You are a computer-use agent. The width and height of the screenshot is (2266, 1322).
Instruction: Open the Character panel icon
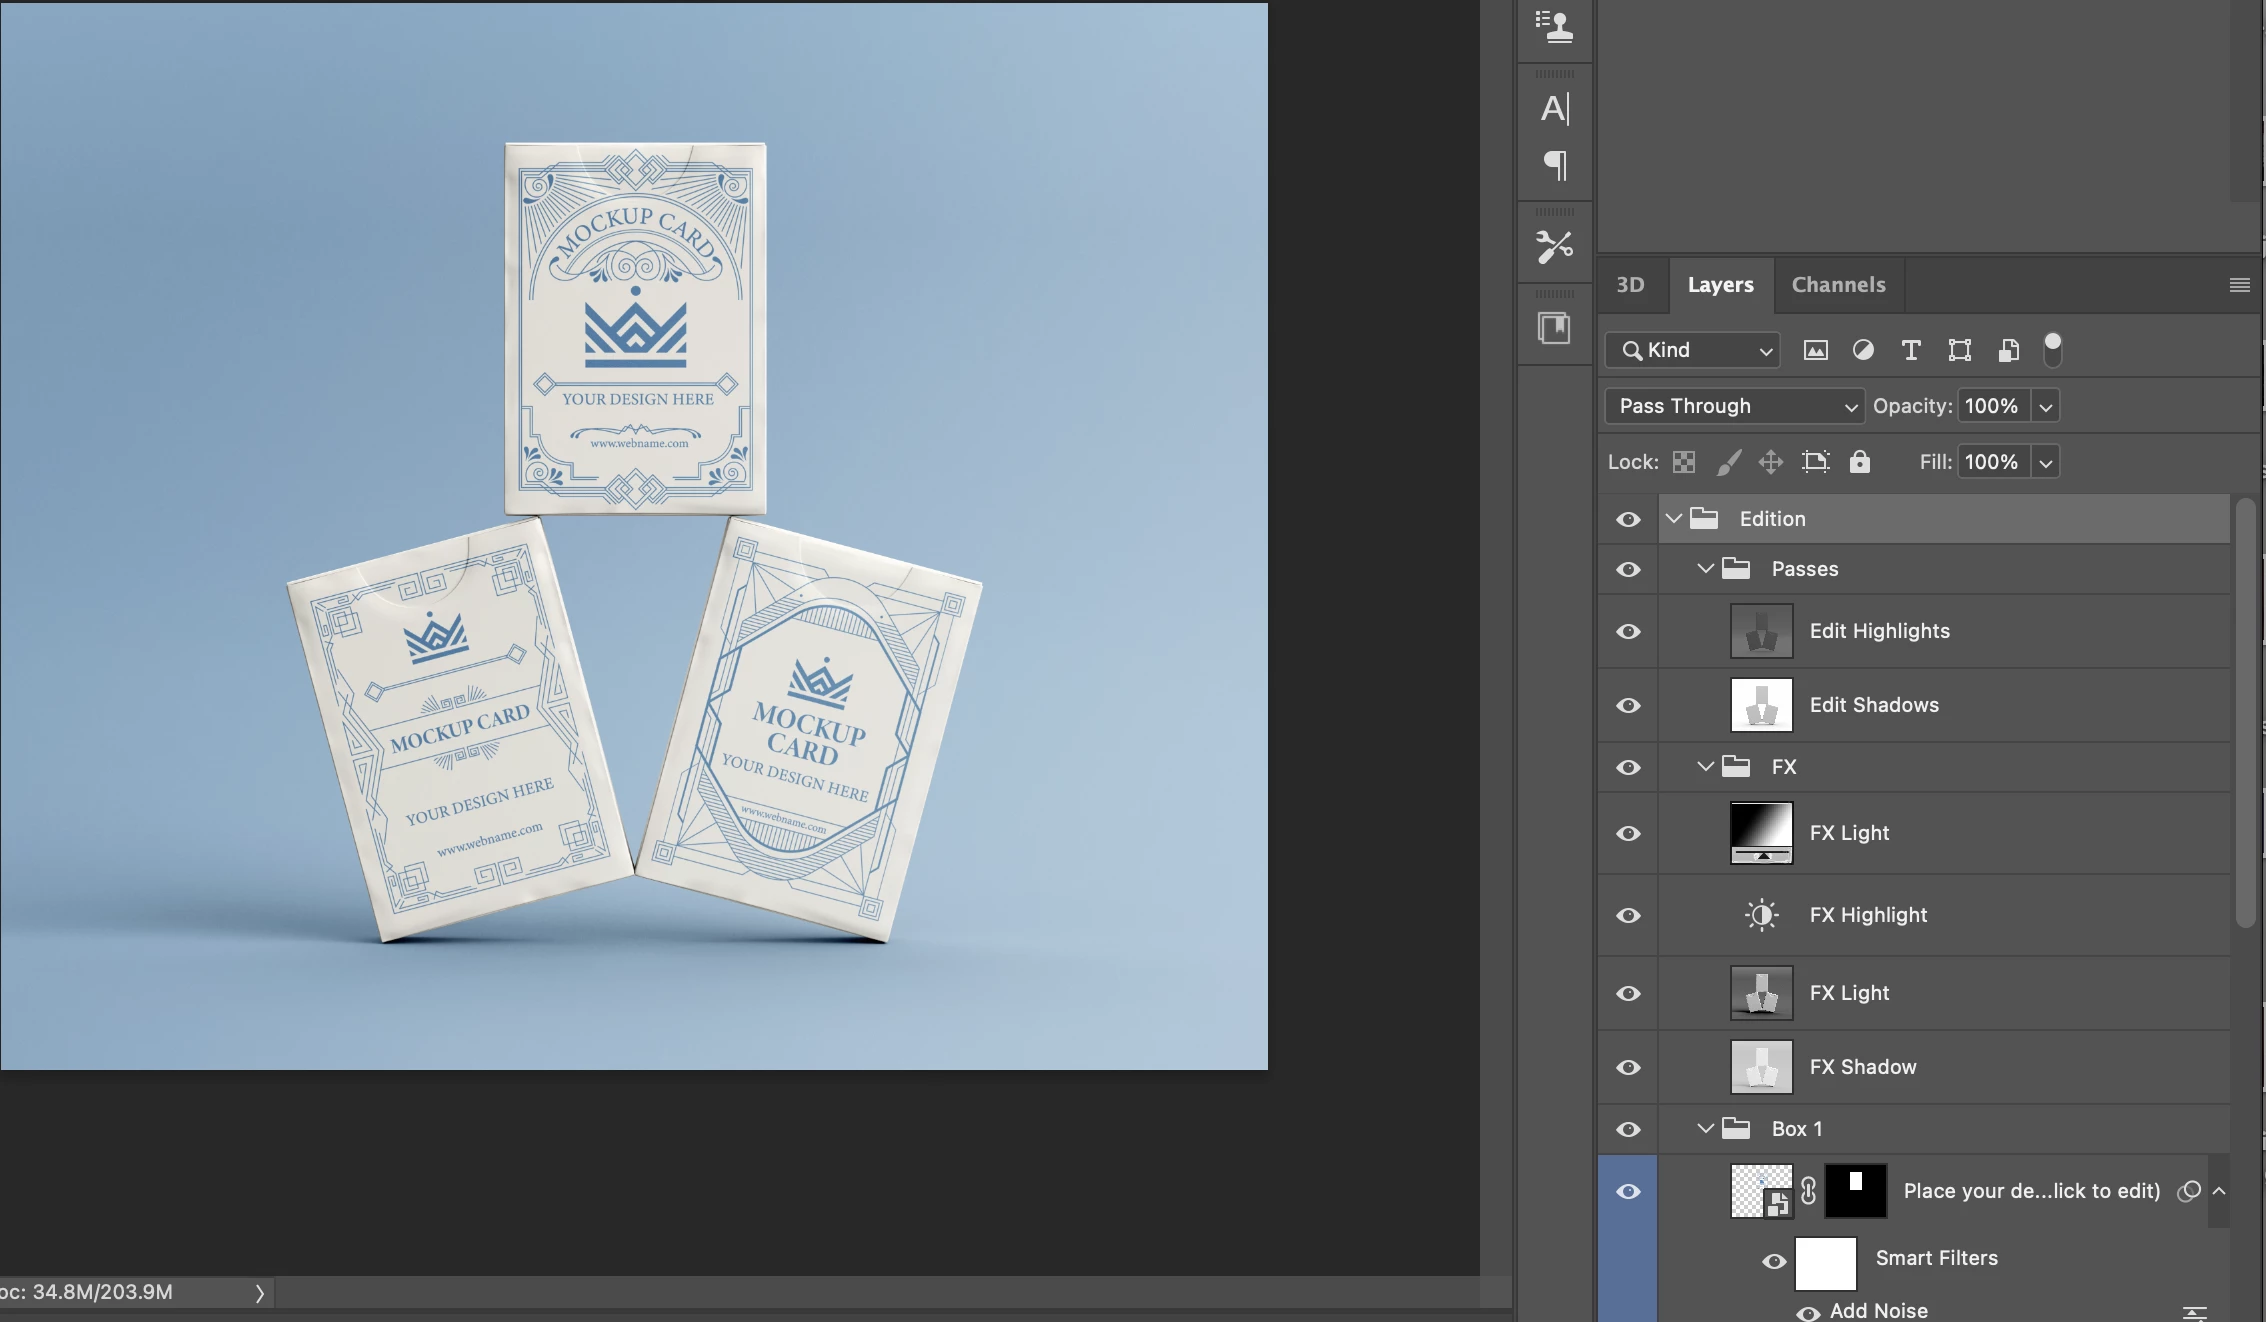pos(1555,108)
